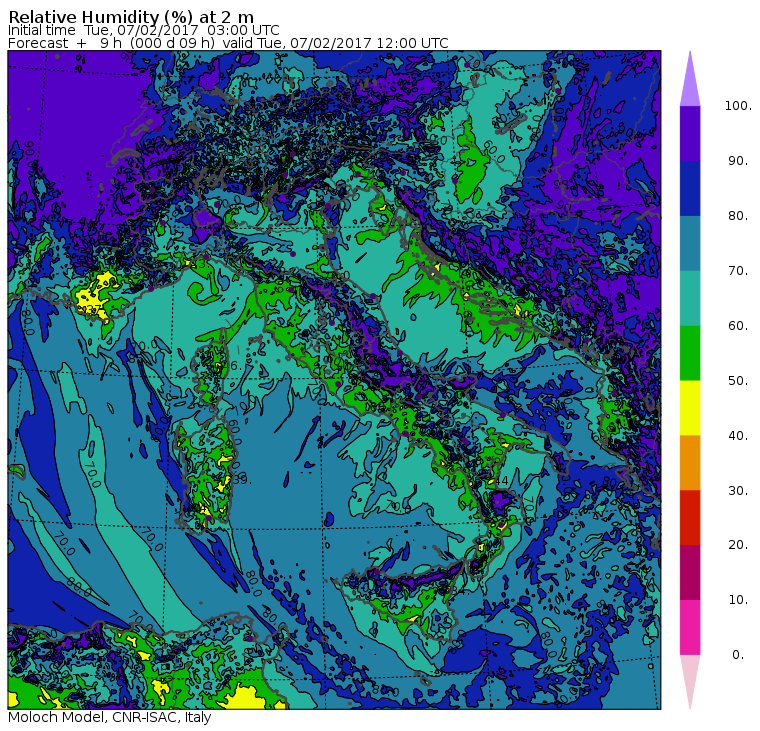The height and width of the screenshot is (731, 760).
Task: Click the dark blue 80–90 legend band
Action: click(x=690, y=188)
